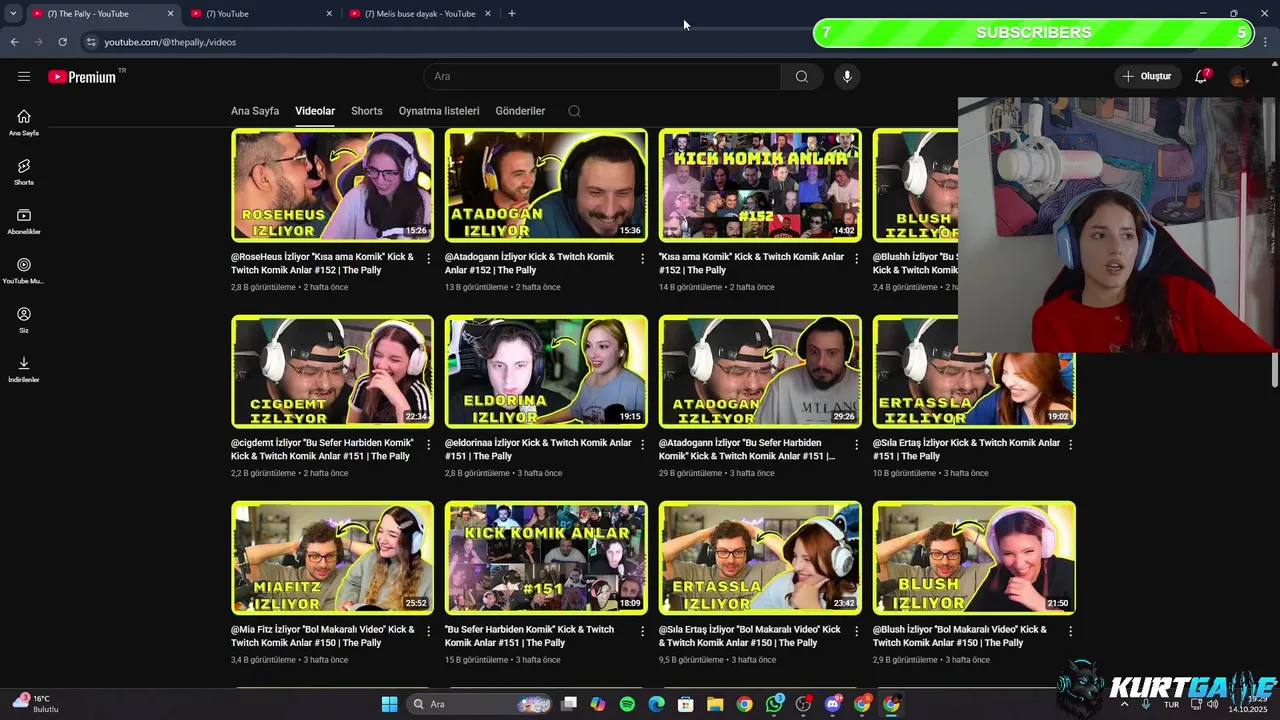The width and height of the screenshot is (1280, 720).
Task: Open the Oynatma listeleri tab
Action: coord(439,111)
